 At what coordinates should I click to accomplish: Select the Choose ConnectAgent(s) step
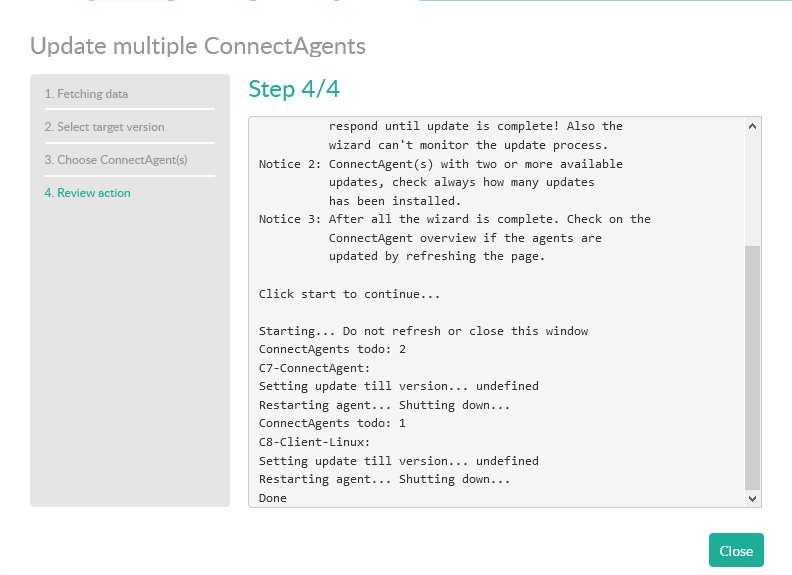pyautogui.click(x=115, y=160)
